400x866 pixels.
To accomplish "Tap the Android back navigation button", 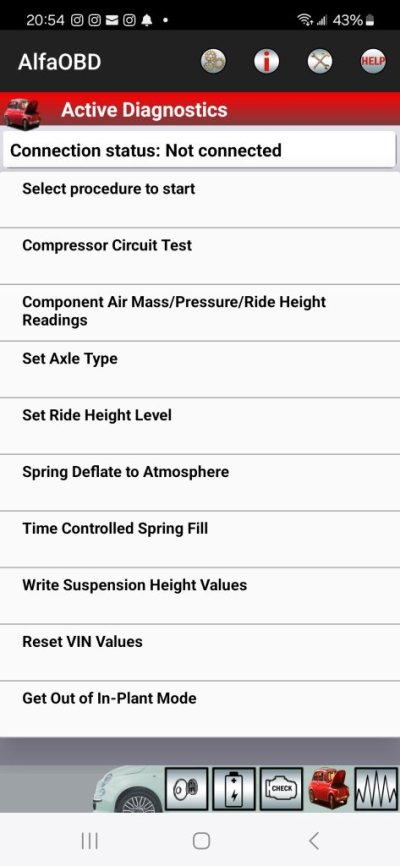I will [x=313, y=841].
